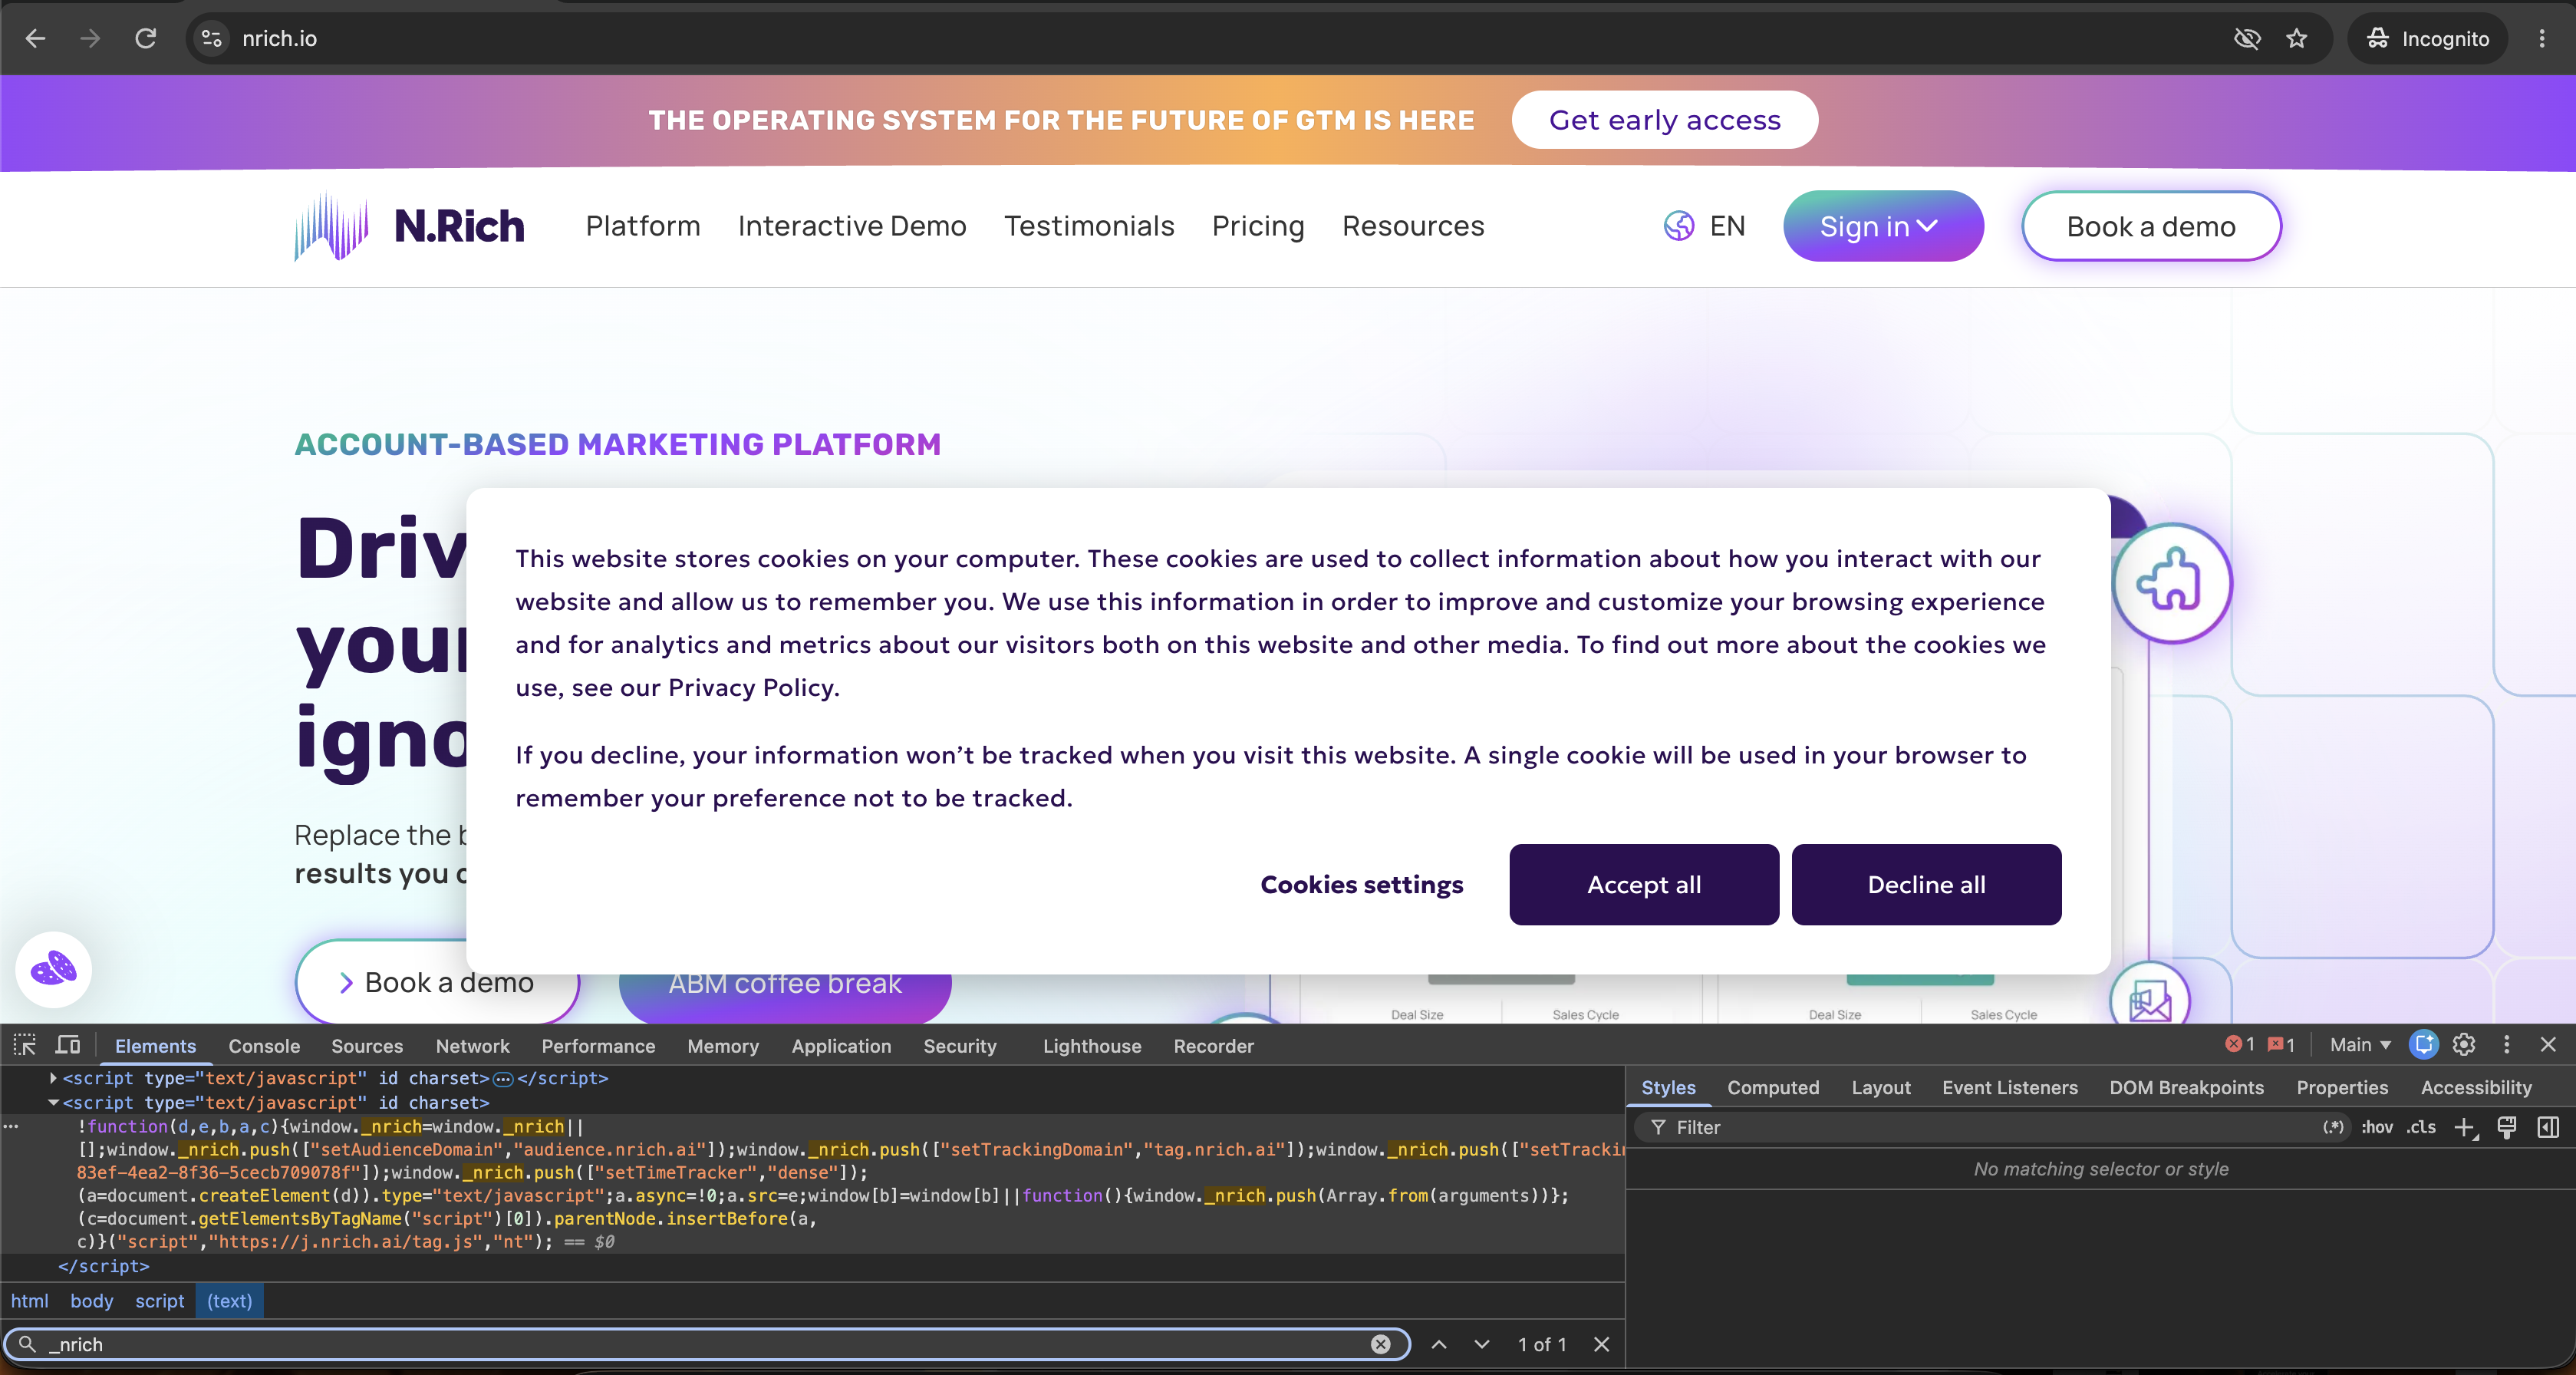
Task: Open the Resources navigation menu
Action: tap(1413, 226)
